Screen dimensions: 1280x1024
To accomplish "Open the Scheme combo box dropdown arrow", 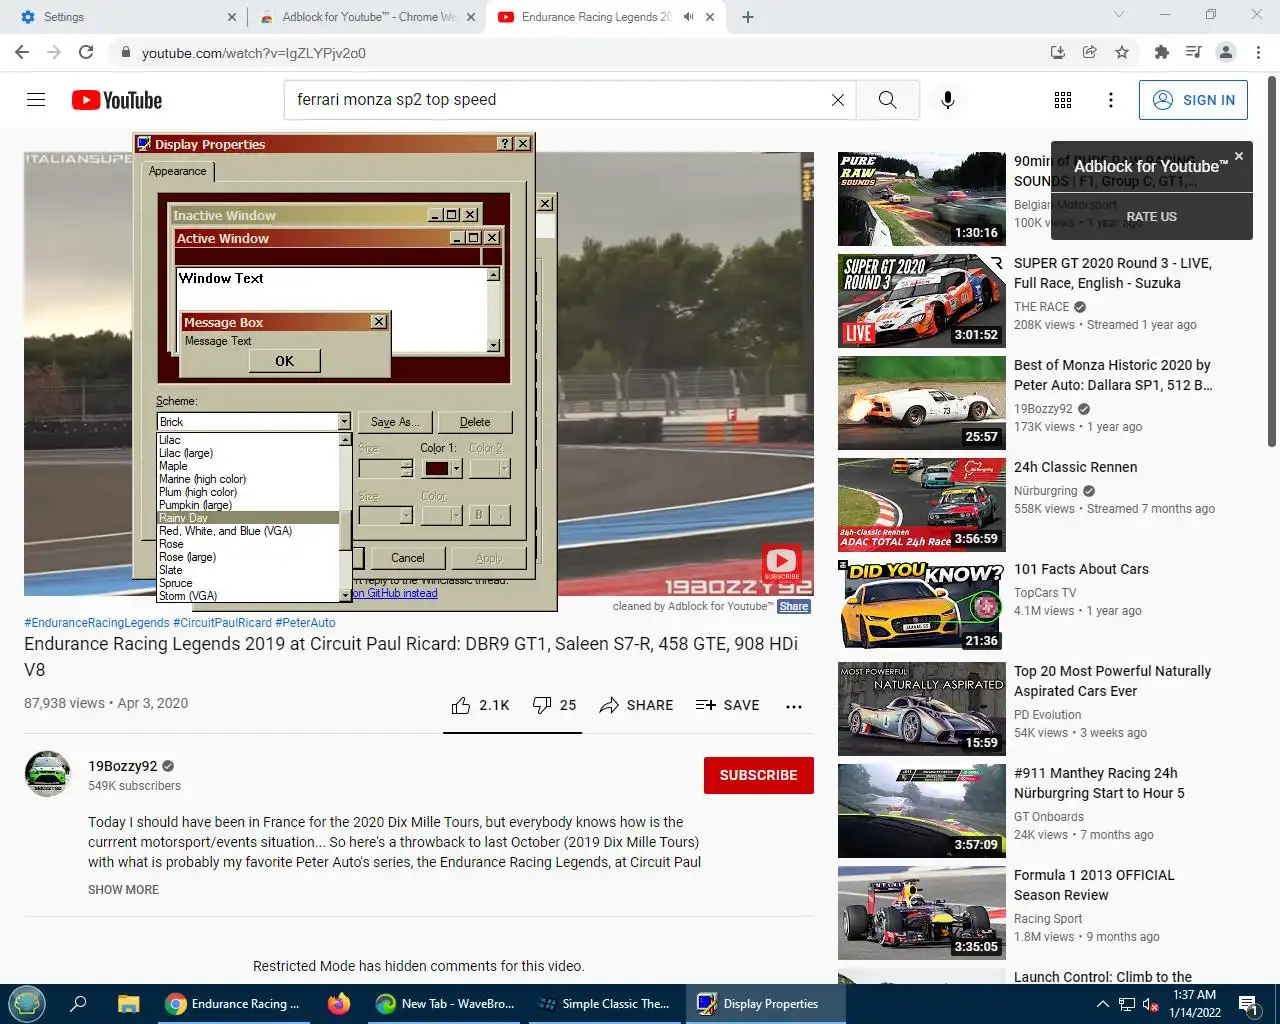I will coord(344,422).
